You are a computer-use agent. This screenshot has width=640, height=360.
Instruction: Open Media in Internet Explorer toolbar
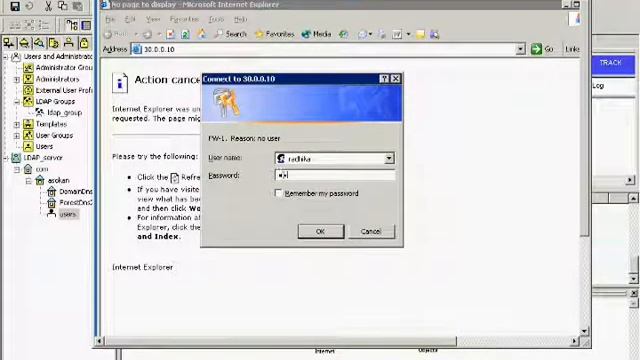pos(316,34)
